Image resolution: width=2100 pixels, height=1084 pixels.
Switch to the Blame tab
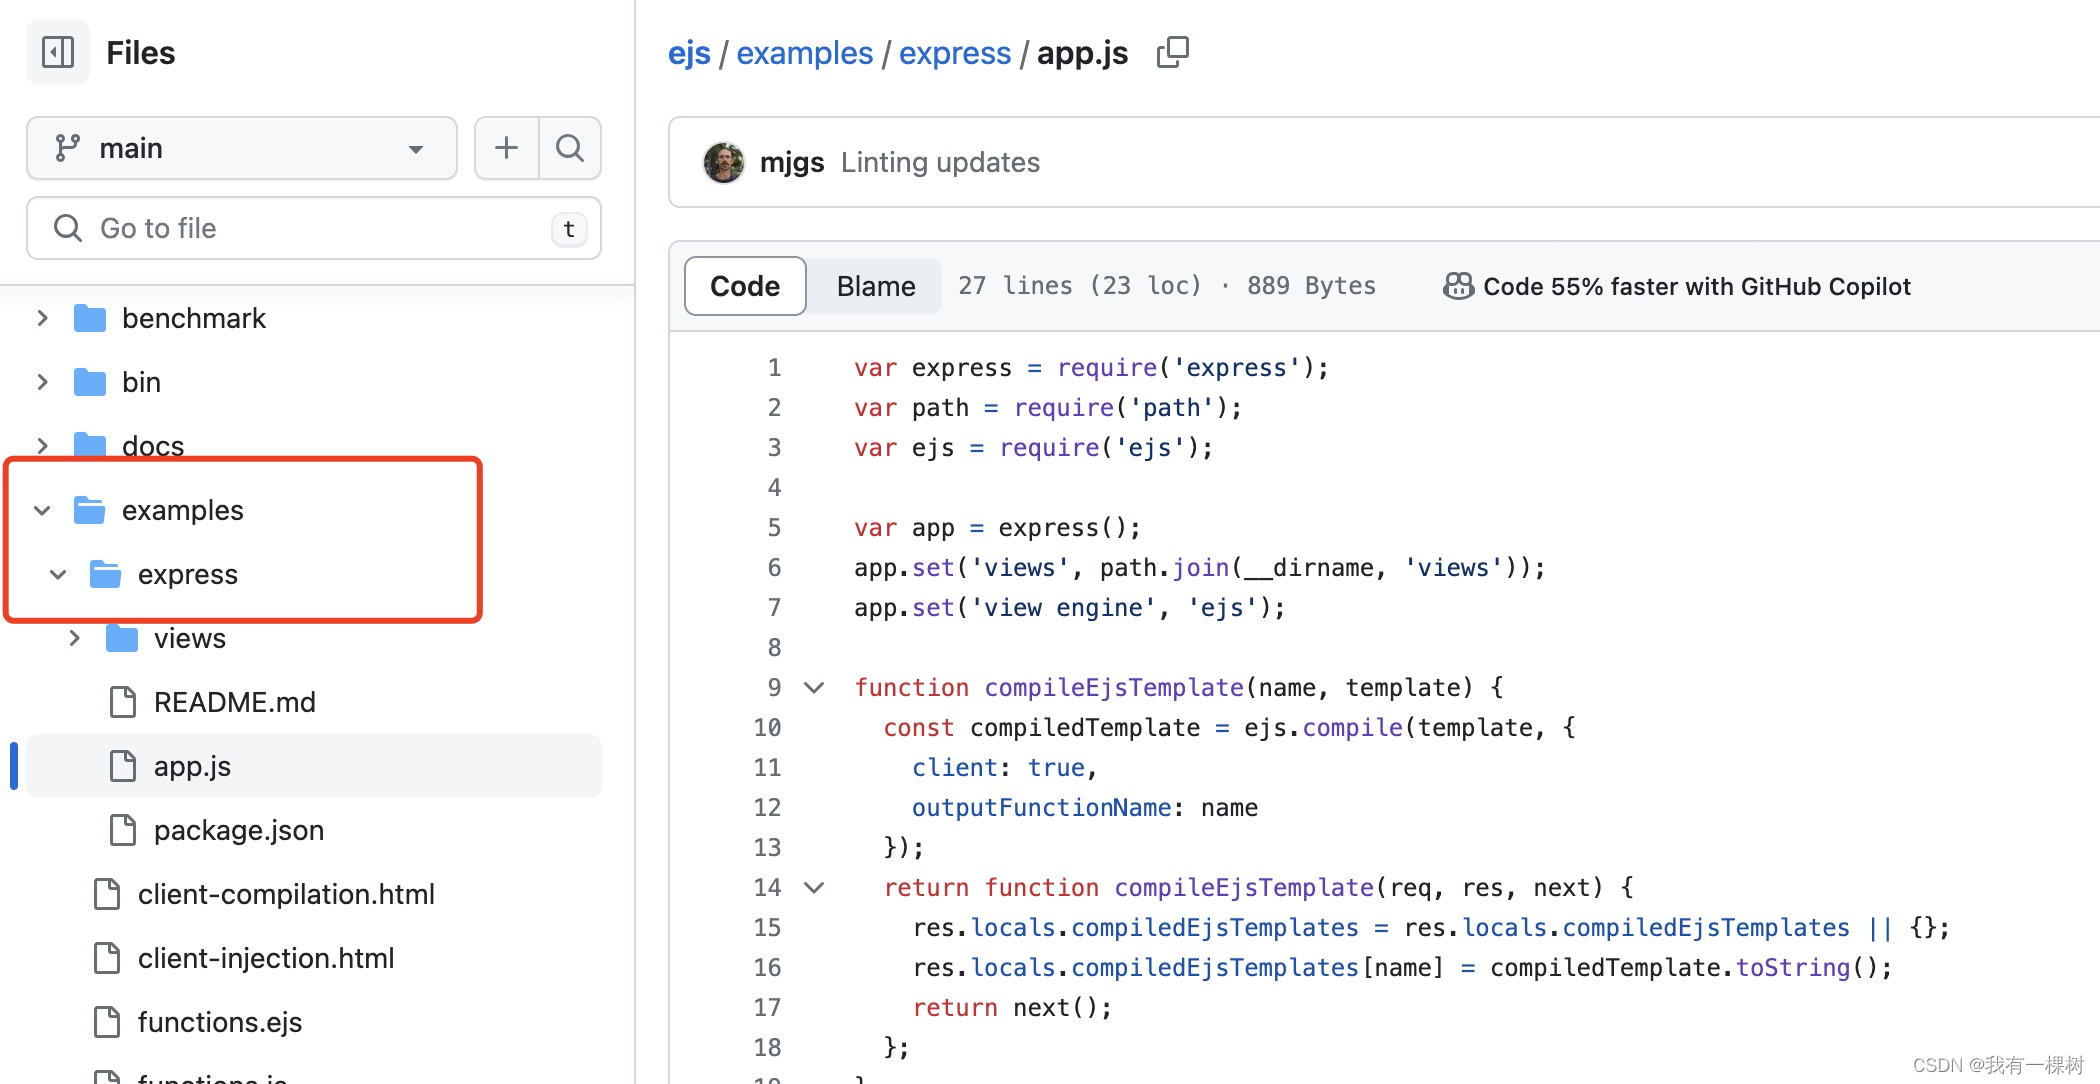[875, 286]
